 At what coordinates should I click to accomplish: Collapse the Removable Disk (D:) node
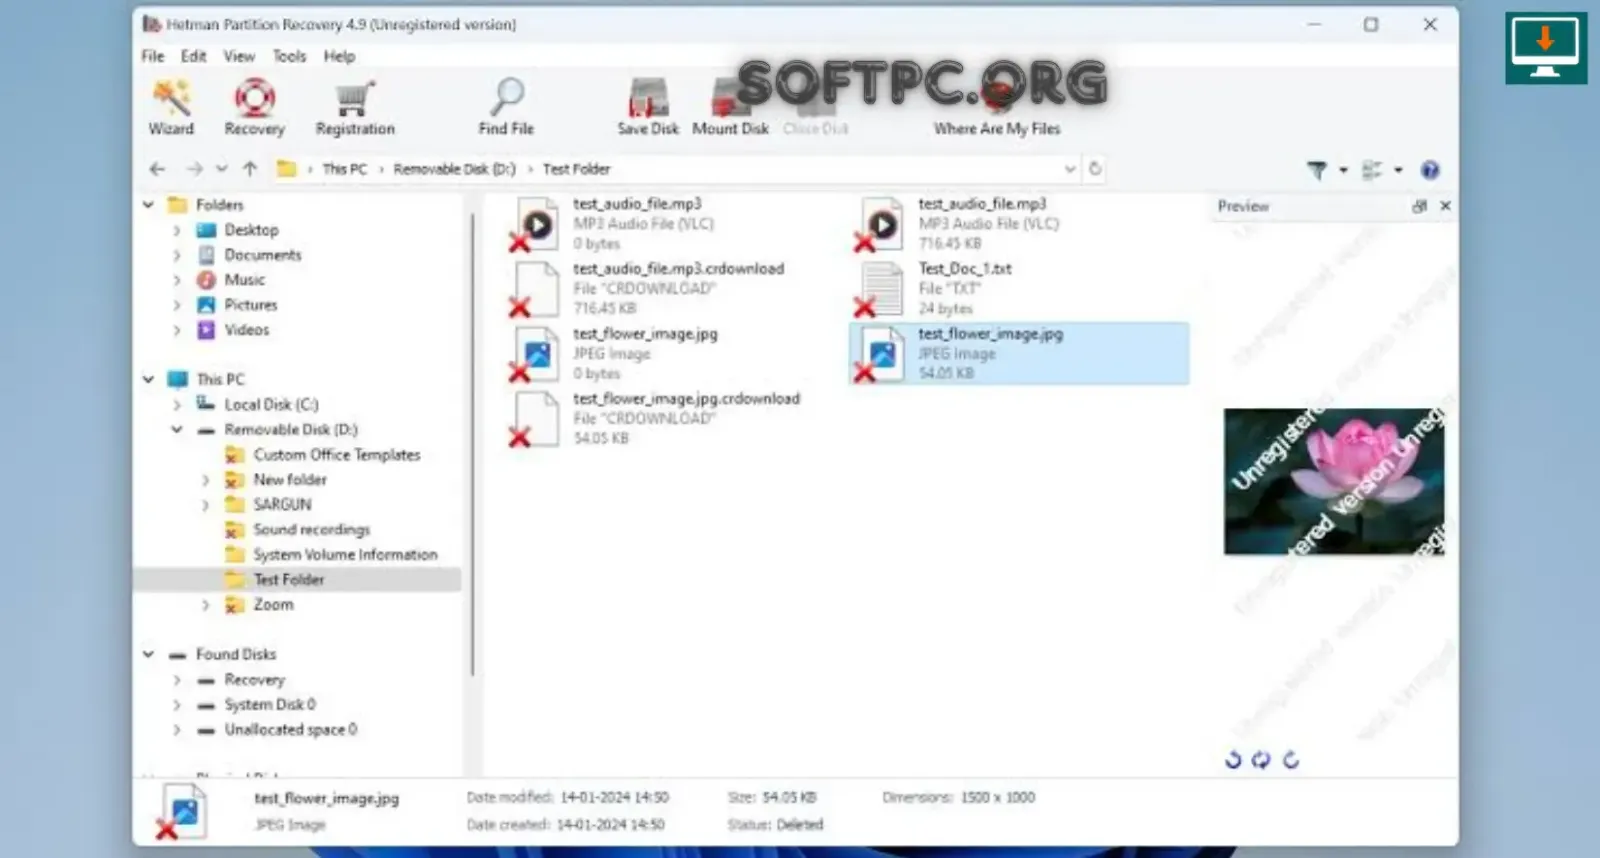coord(177,430)
